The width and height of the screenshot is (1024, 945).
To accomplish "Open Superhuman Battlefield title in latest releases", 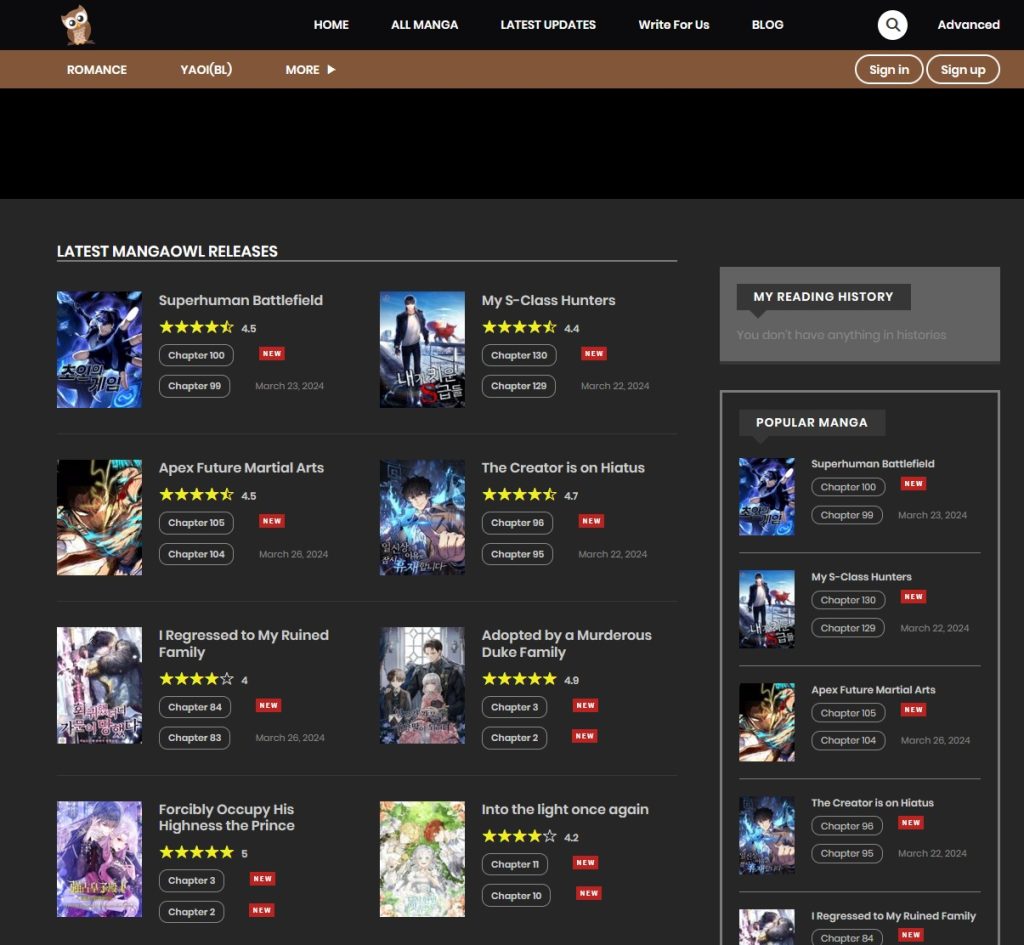I will (240, 300).
